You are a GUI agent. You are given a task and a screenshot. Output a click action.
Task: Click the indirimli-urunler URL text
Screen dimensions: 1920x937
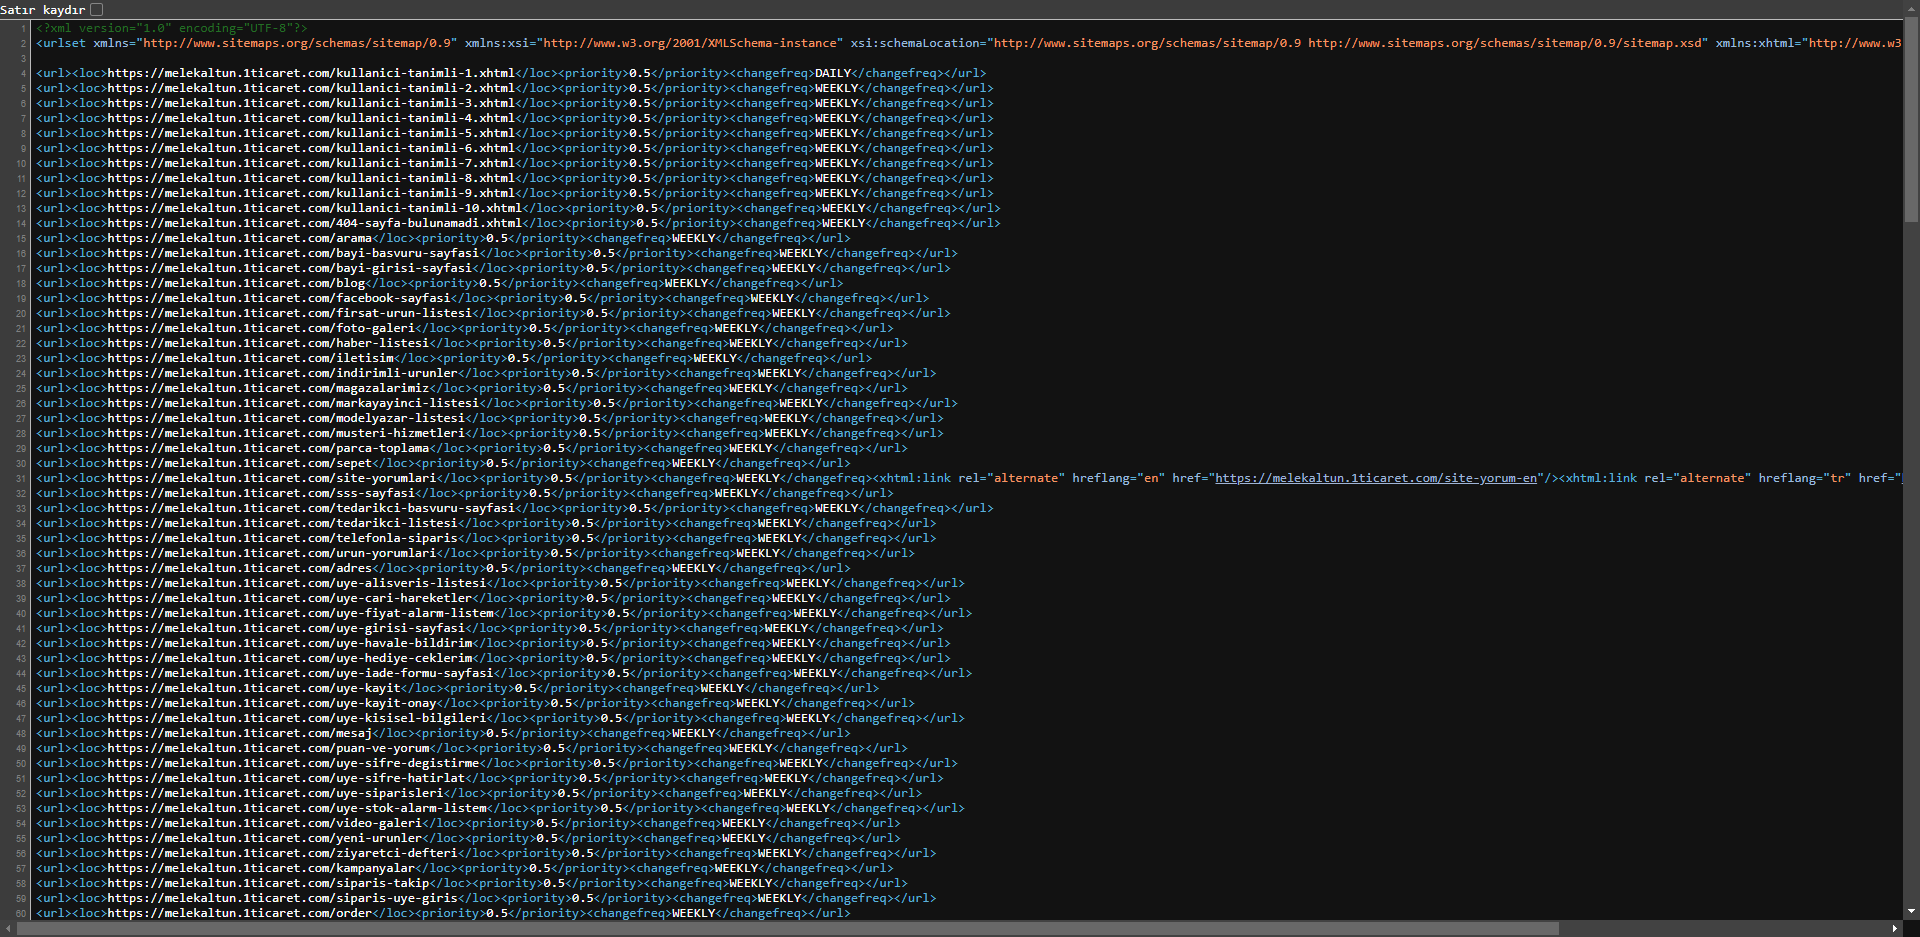(x=282, y=373)
